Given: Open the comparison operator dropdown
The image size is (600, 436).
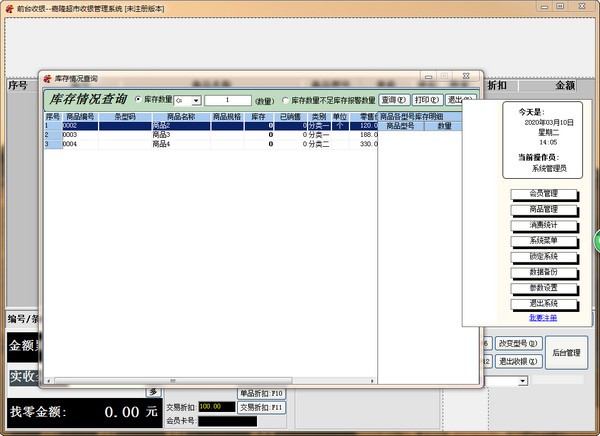Looking at the screenshot, I should pyautogui.click(x=187, y=100).
